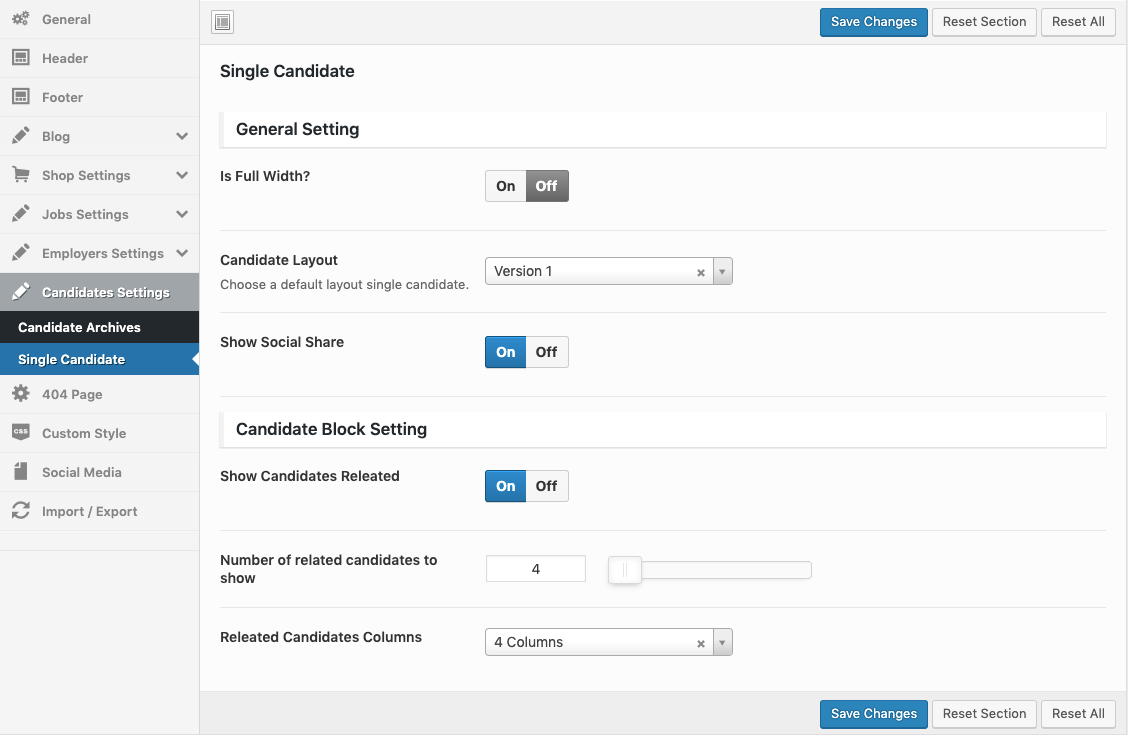Click the expand-all sections icon in top toolbar
Screen dimensions: 1128x735
pos(223,22)
